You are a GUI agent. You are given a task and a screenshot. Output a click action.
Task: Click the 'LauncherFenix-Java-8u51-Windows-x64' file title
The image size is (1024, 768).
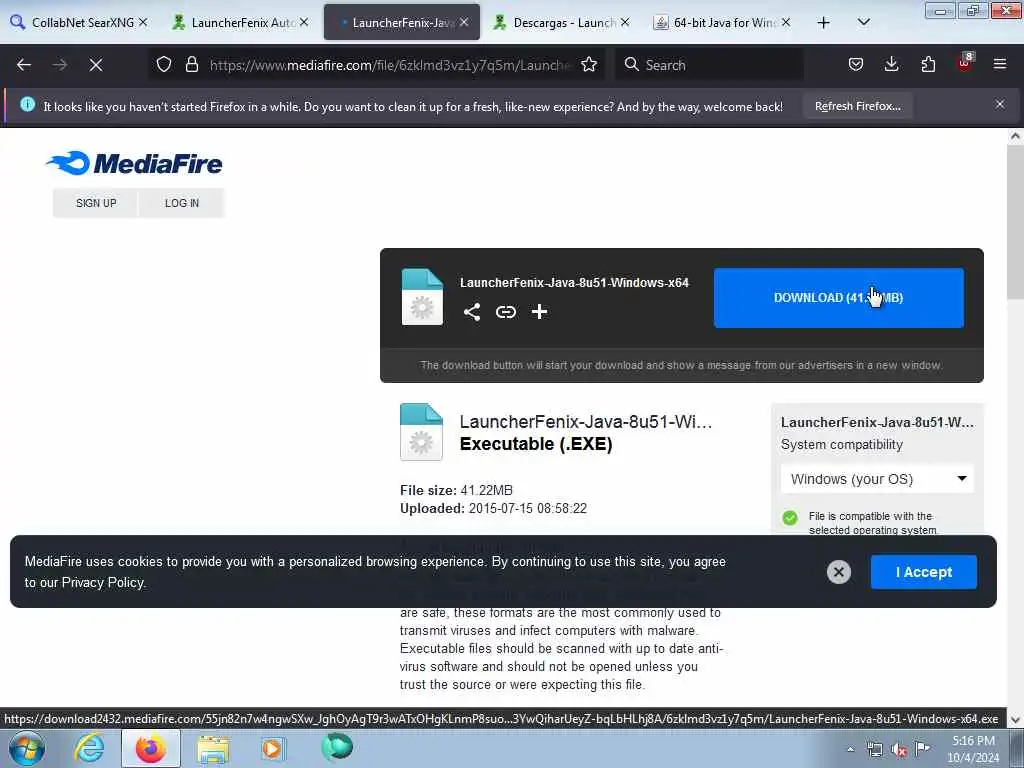coord(574,283)
